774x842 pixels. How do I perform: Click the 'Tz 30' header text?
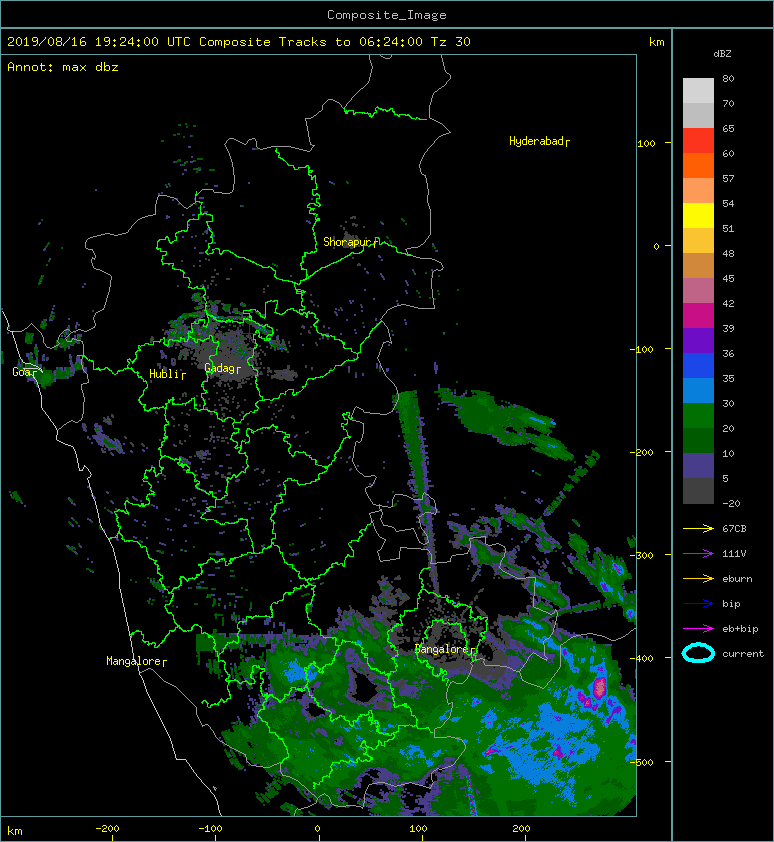point(450,42)
